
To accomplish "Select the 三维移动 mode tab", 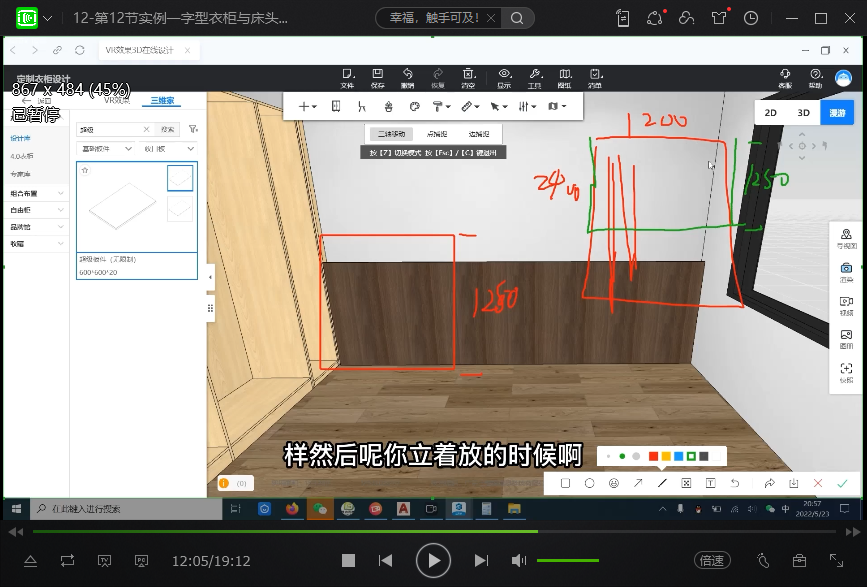I will click(x=390, y=133).
